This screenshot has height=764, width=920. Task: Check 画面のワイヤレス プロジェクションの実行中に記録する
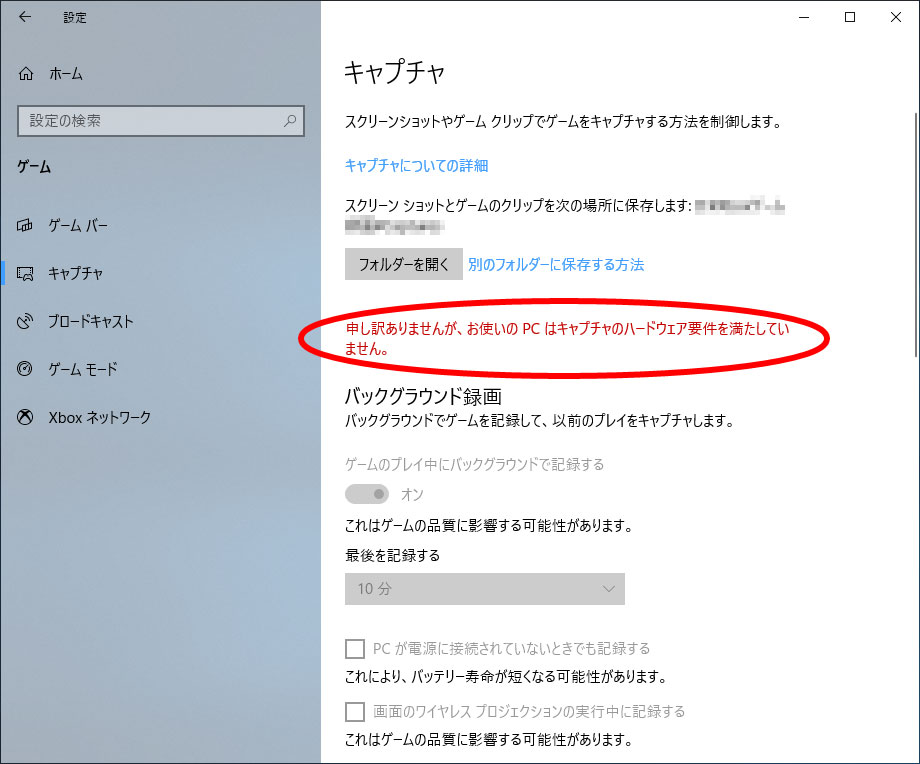(355, 711)
